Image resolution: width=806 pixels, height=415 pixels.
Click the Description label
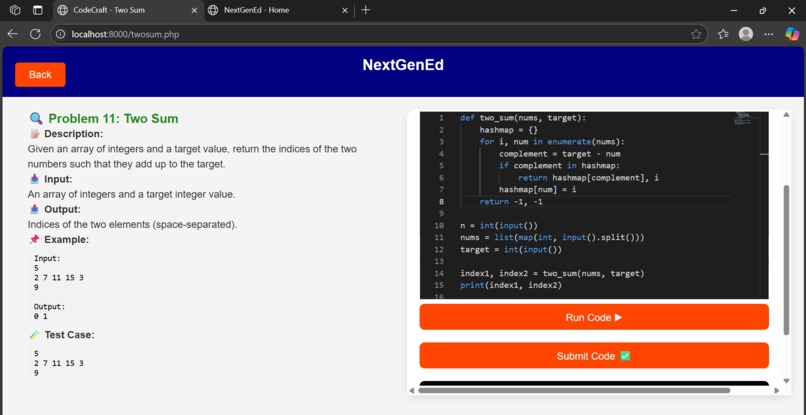pos(74,134)
